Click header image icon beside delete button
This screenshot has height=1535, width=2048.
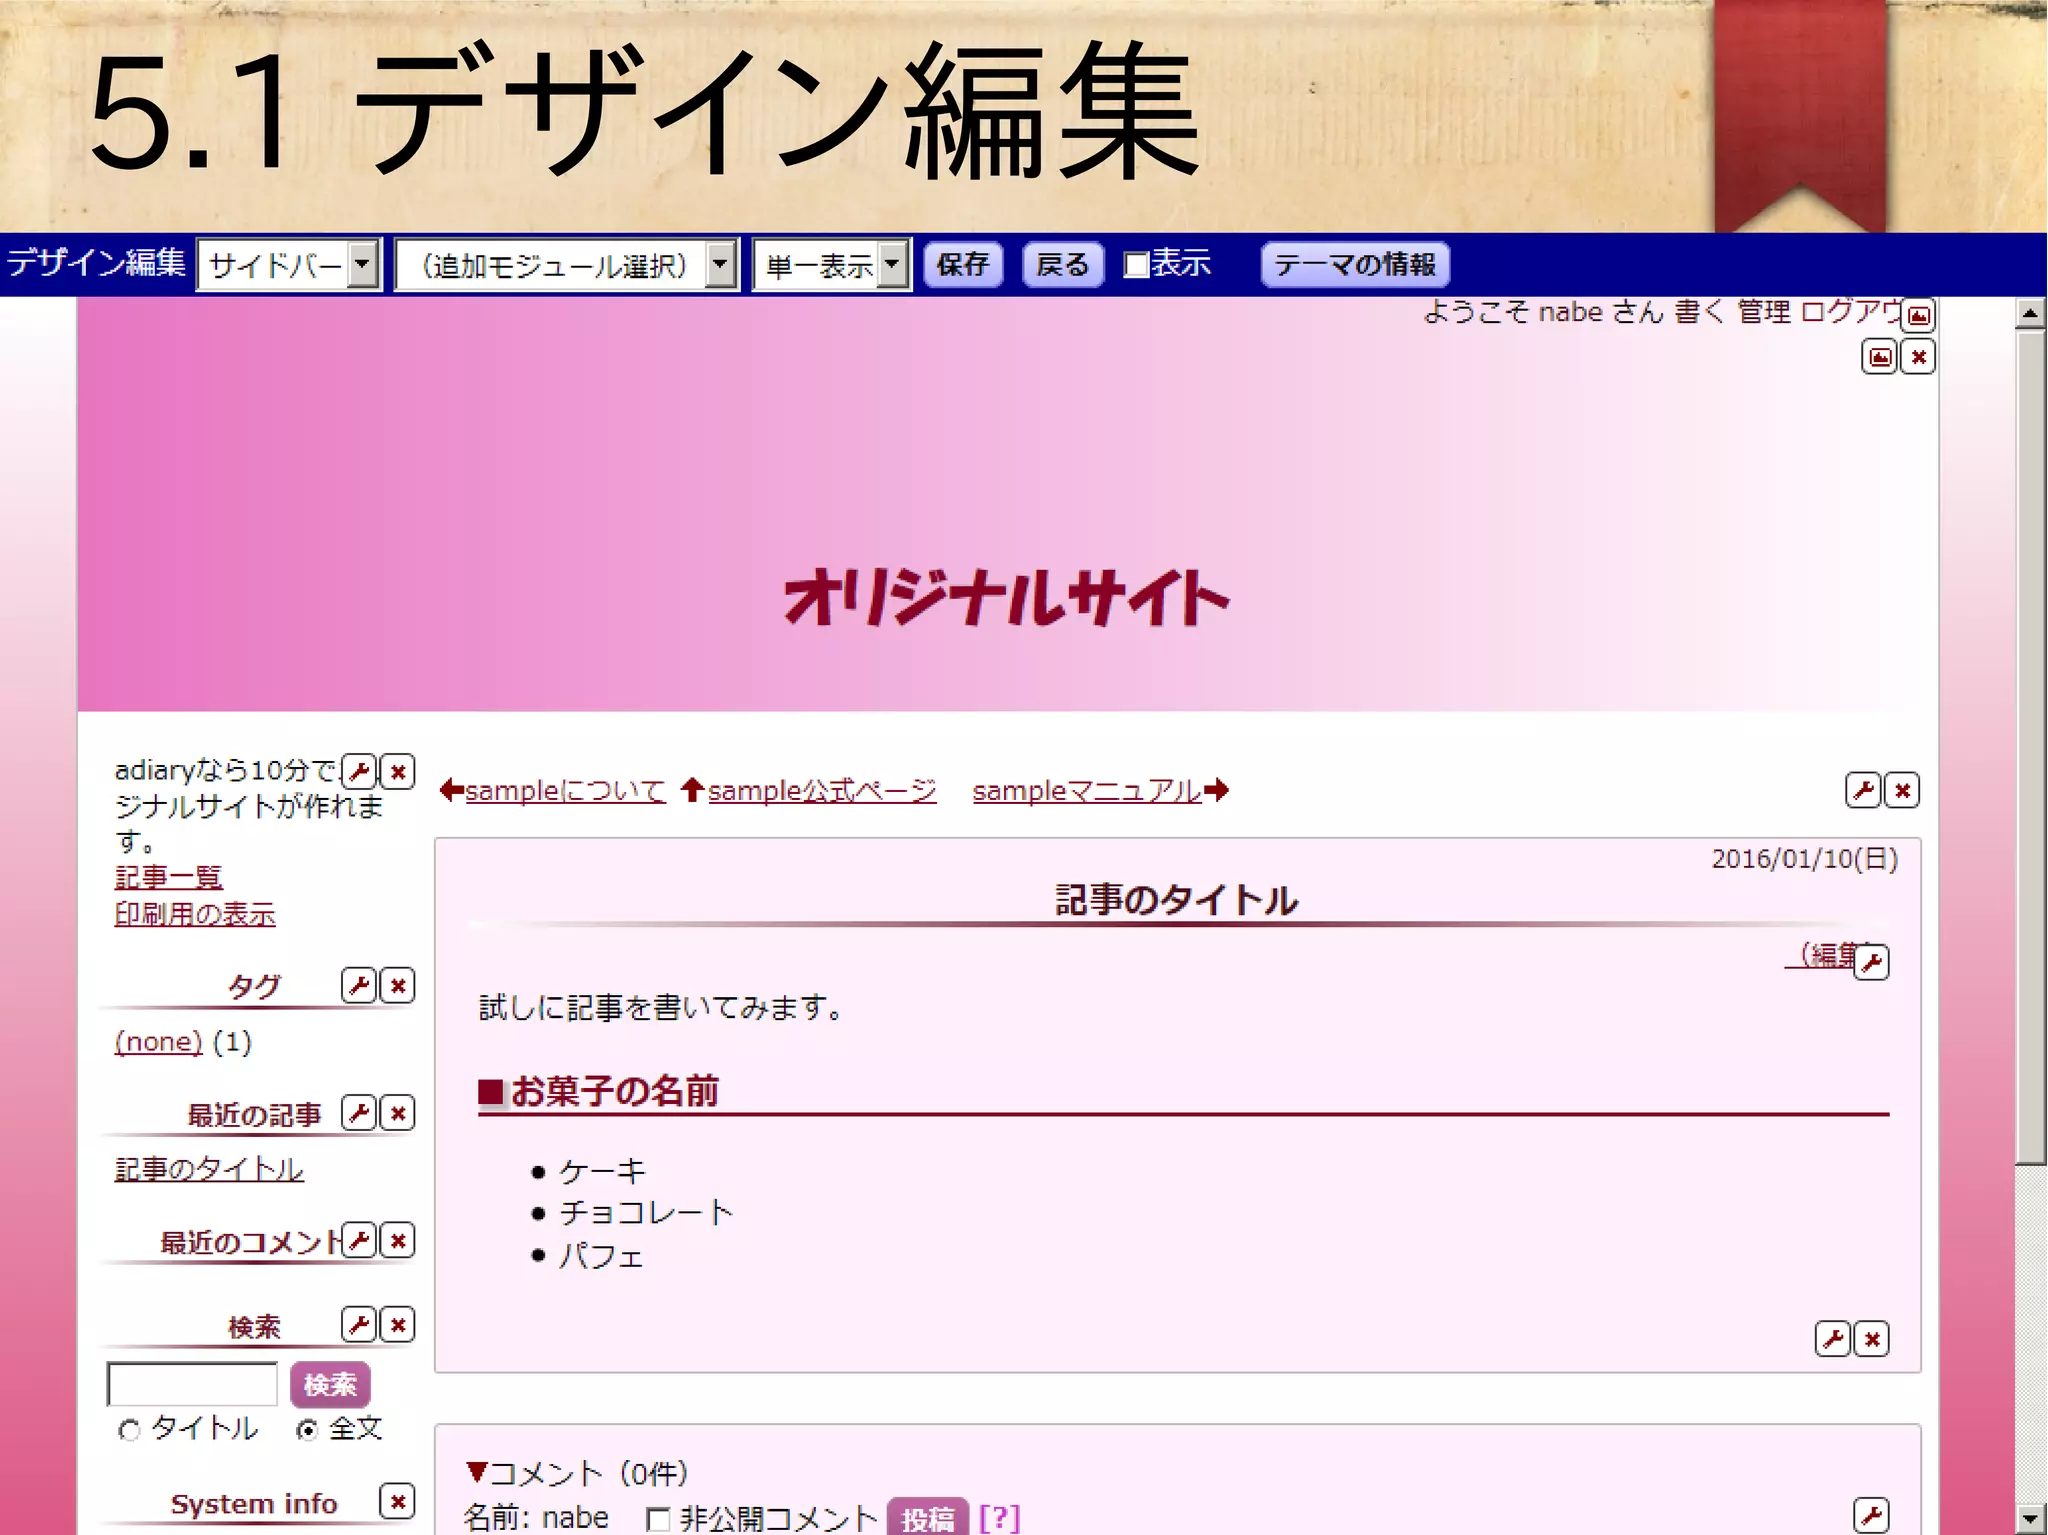point(1880,357)
